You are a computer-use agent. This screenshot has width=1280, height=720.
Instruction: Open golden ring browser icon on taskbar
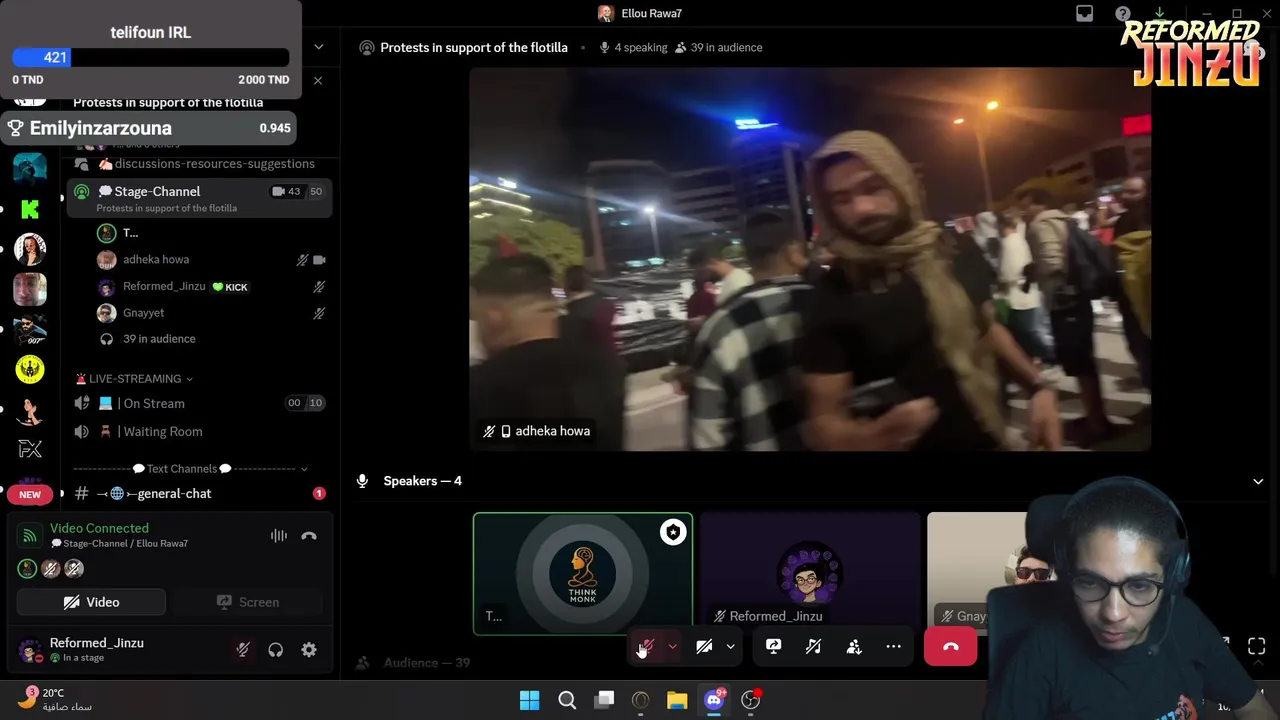click(640, 700)
